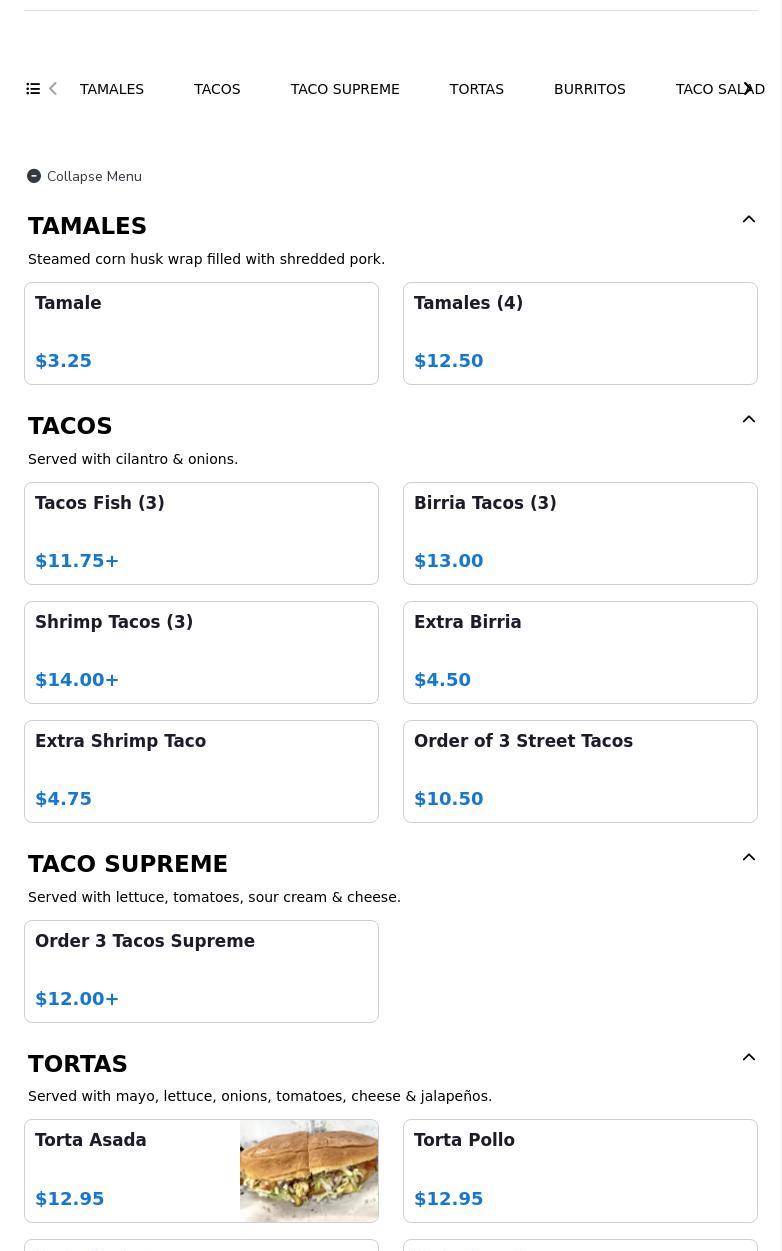Choose the Tamales (4) menu item
The width and height of the screenshot is (782, 1251).
580,334
